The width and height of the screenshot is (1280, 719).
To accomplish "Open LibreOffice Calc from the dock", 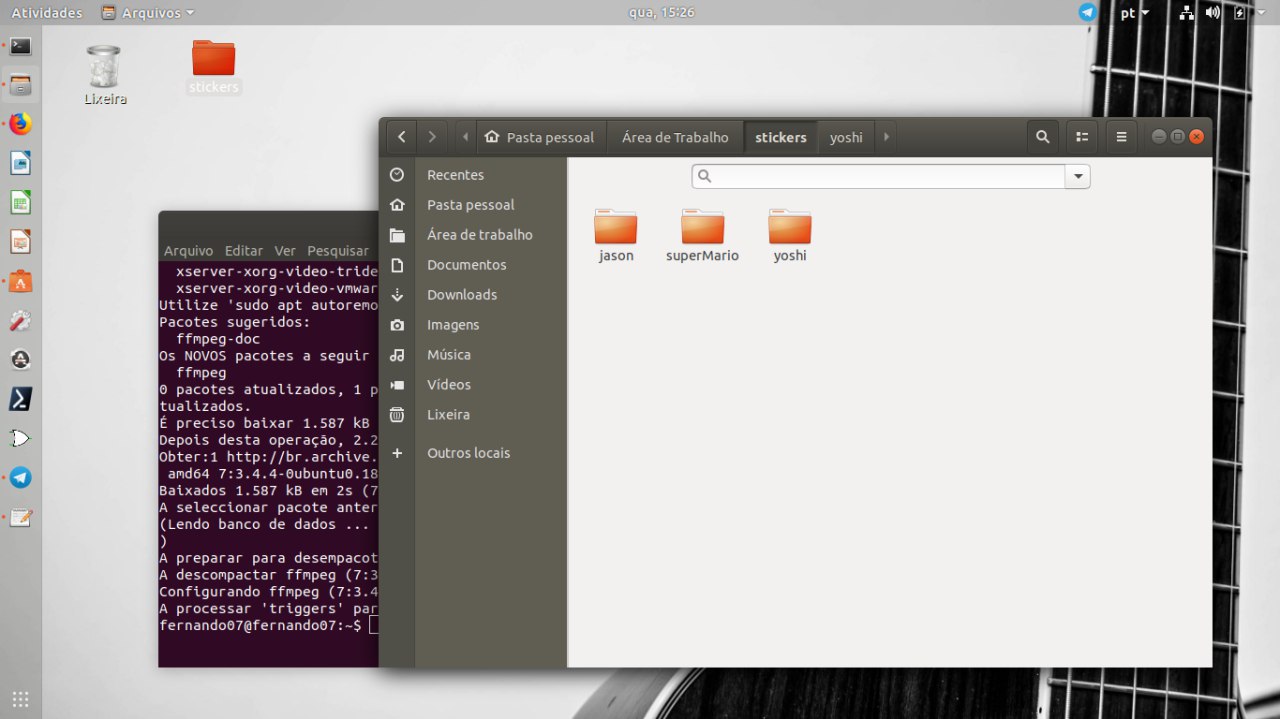I will click(20, 203).
